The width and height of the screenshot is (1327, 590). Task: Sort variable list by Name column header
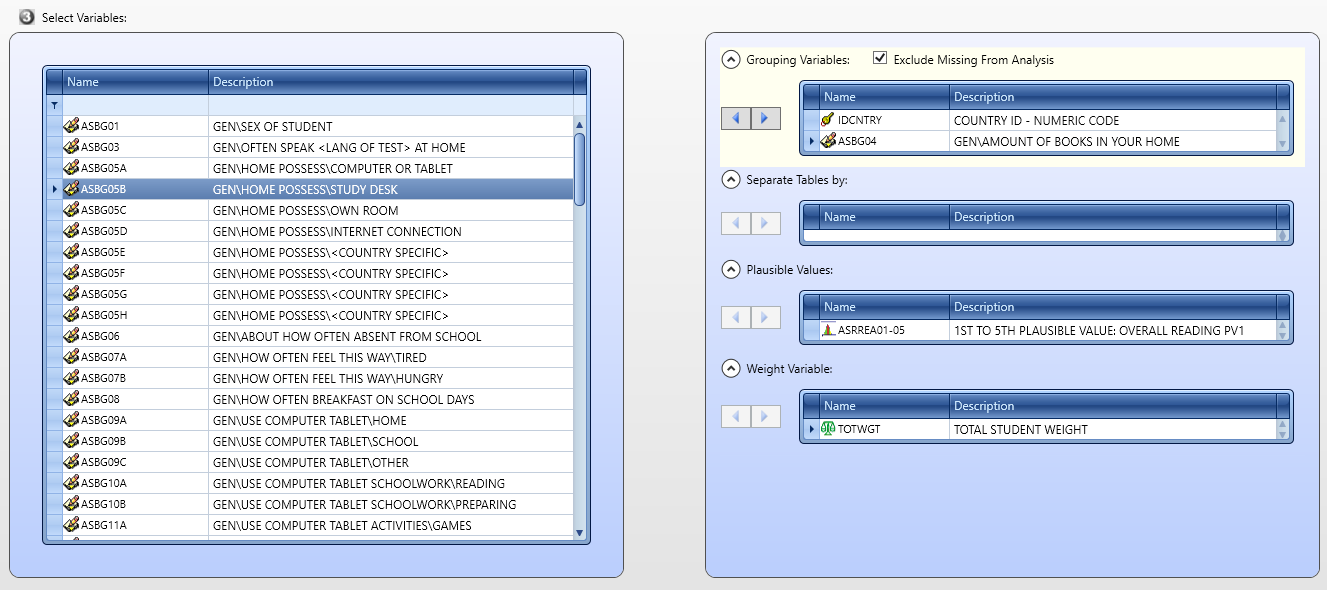tap(135, 82)
